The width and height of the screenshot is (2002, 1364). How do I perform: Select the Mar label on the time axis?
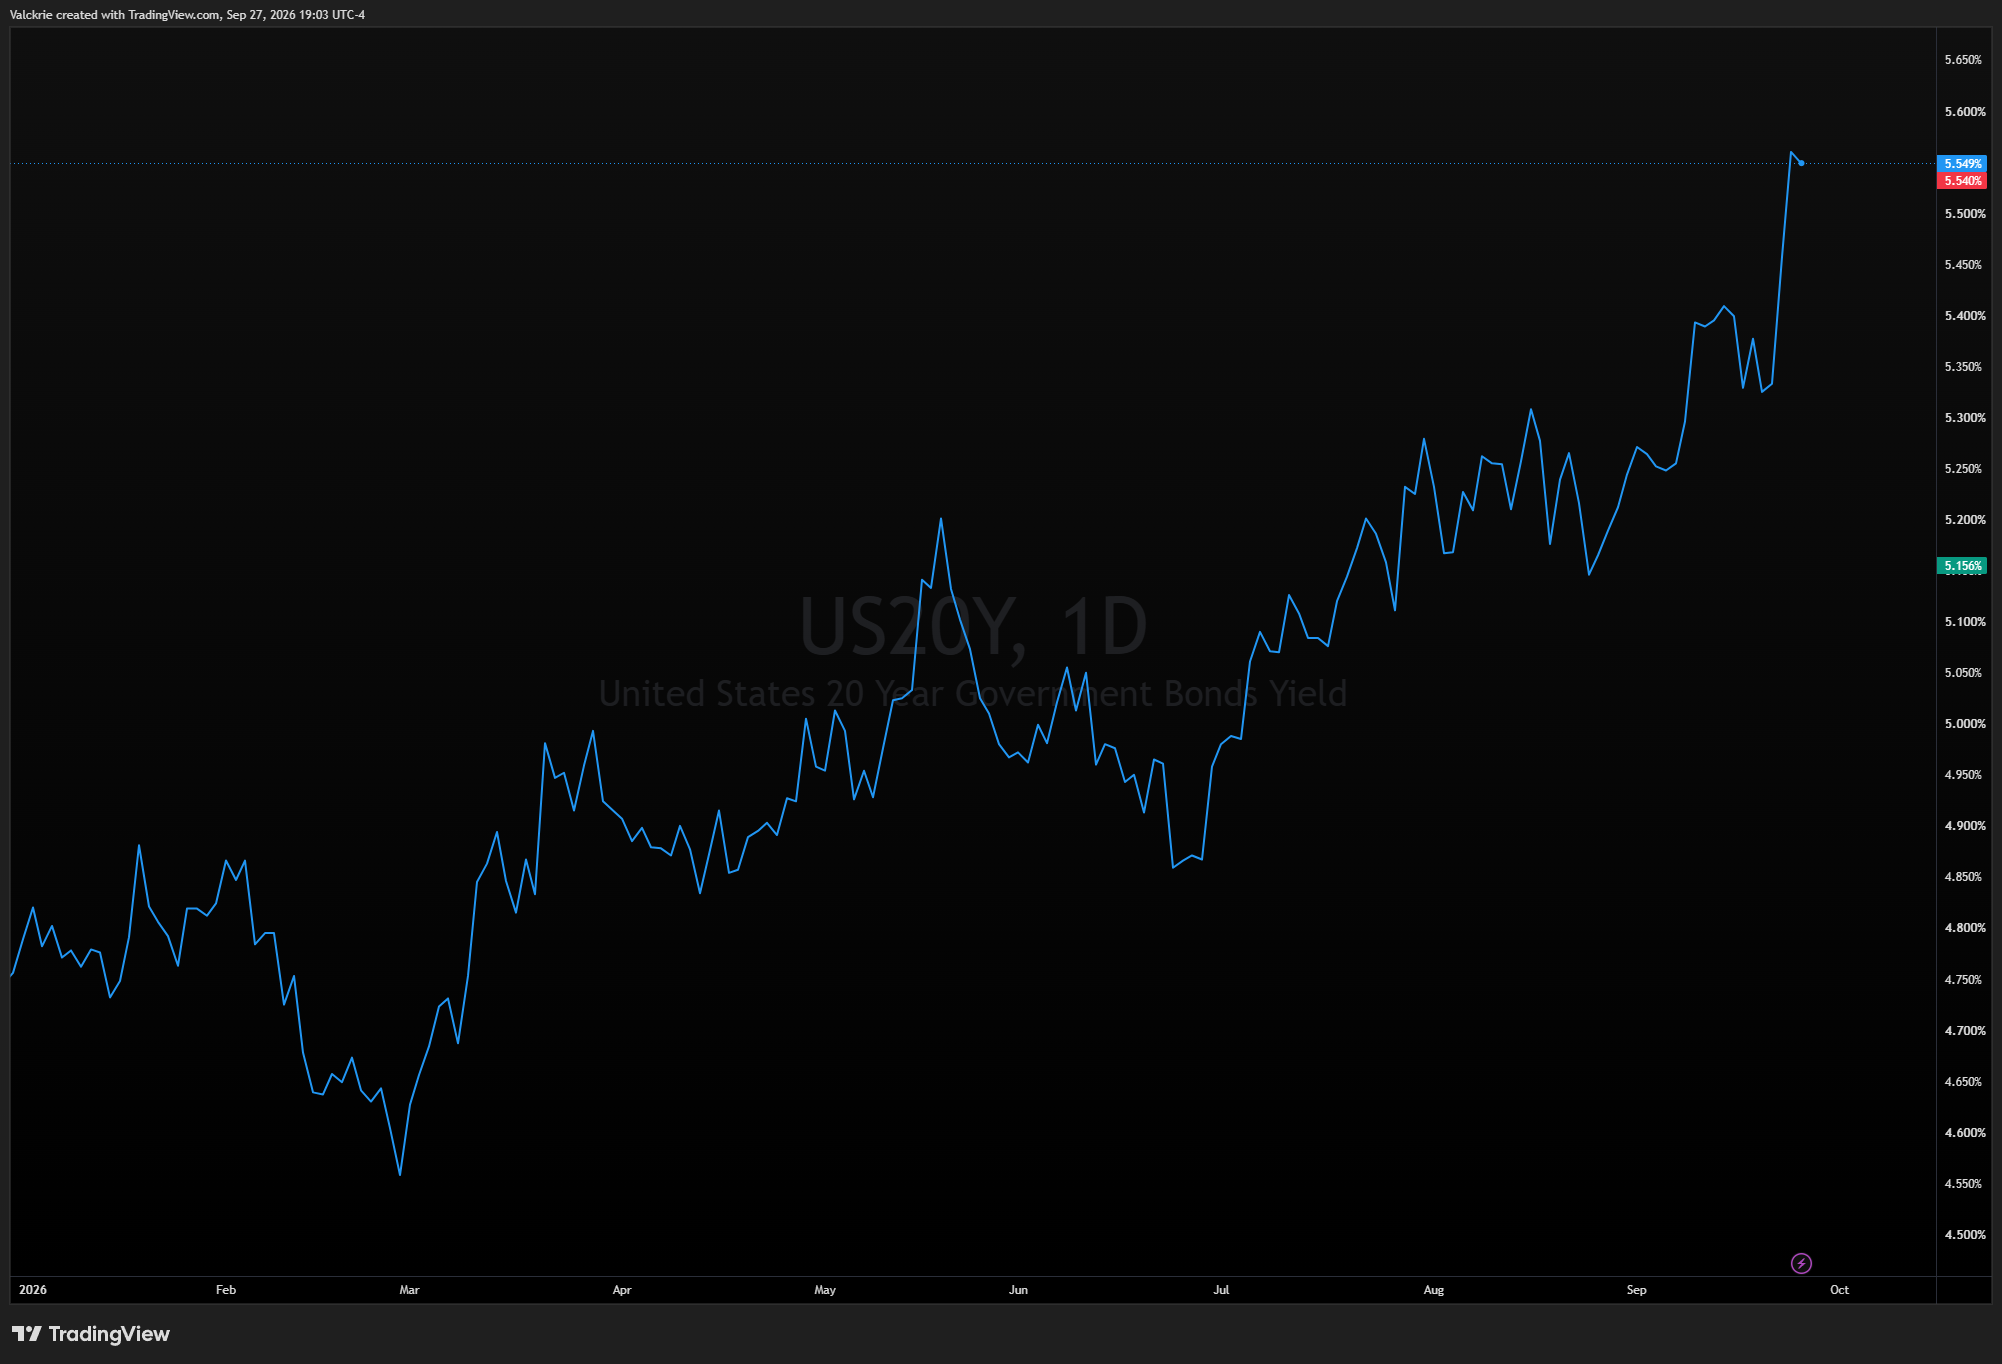[409, 1290]
